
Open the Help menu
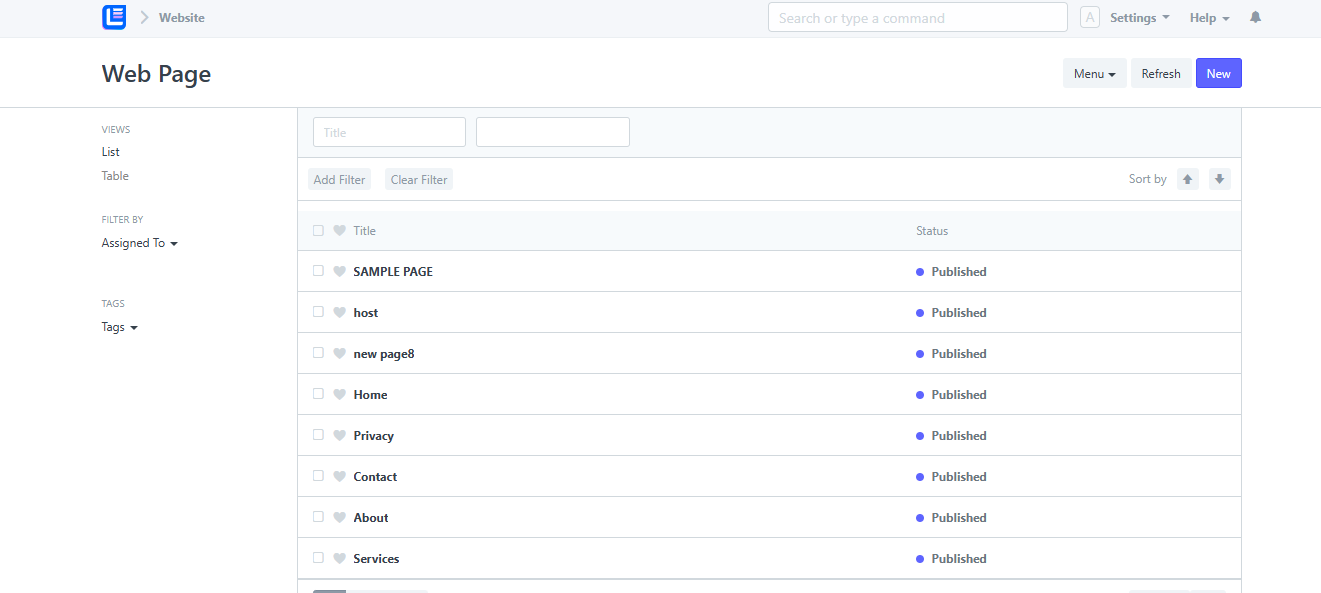tap(1209, 18)
